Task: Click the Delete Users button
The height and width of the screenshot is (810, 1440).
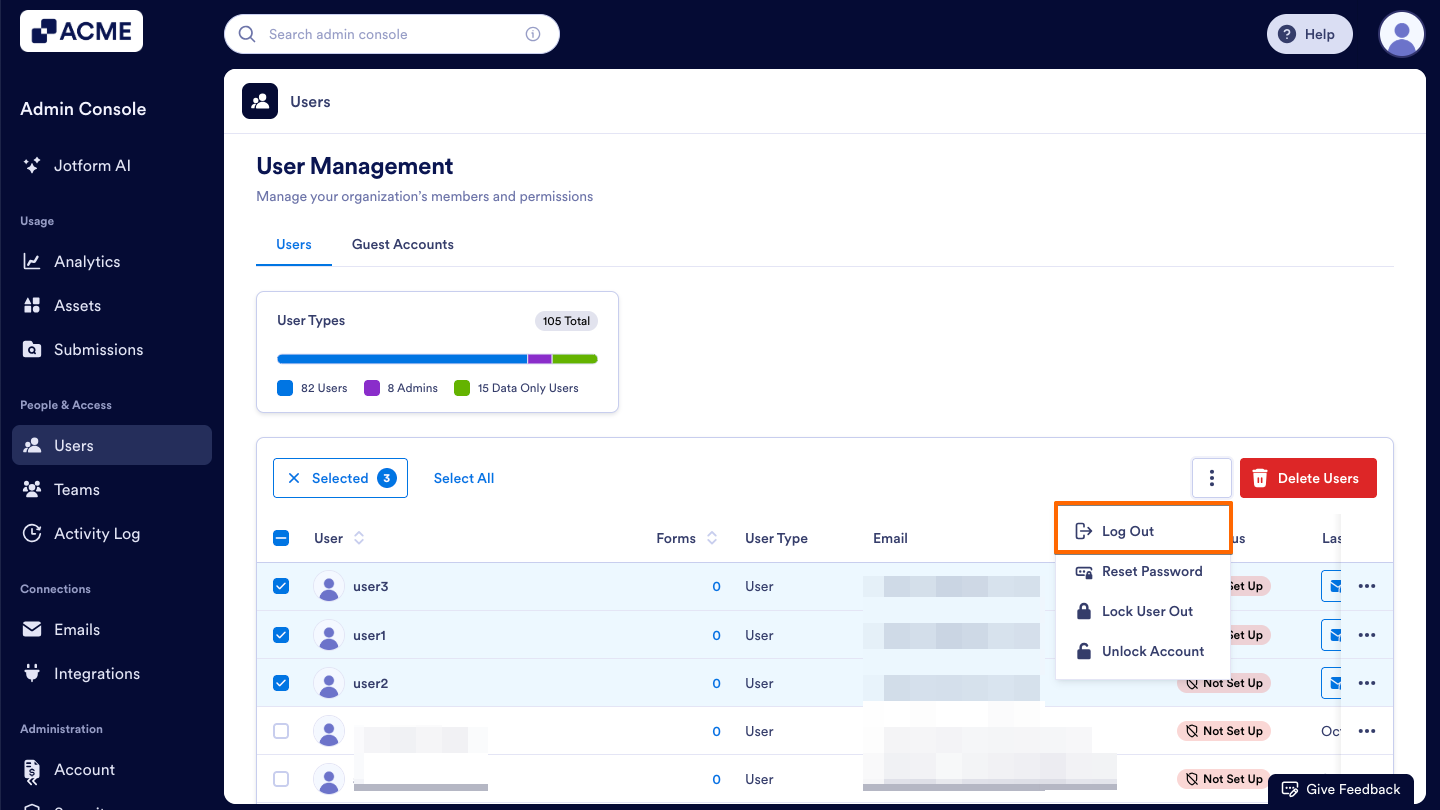Action: pos(1308,478)
